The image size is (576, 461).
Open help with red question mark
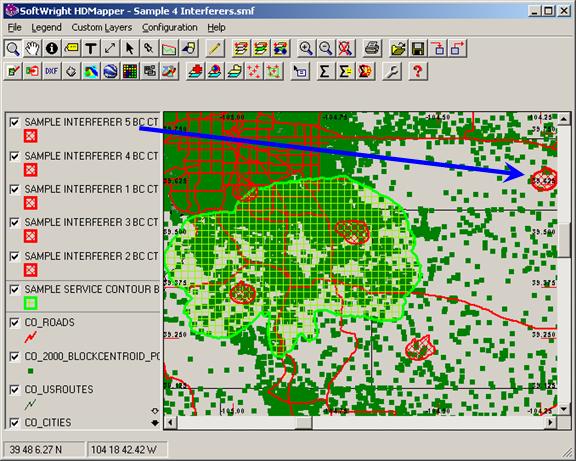pyautogui.click(x=418, y=71)
